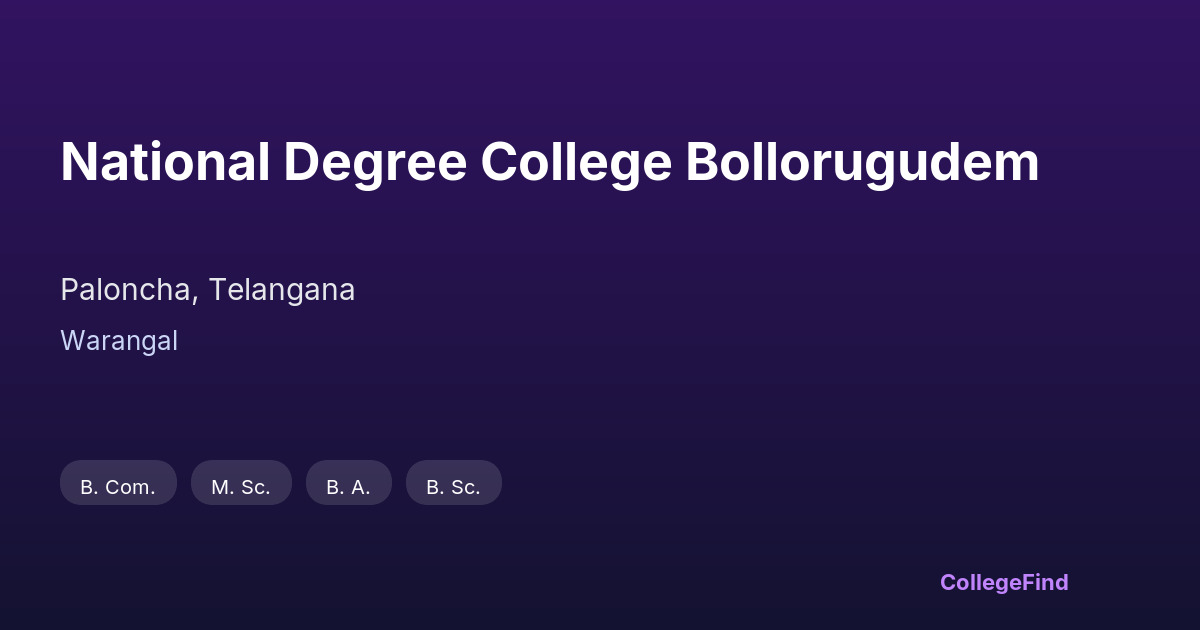Click the Warangal district label

[119, 341]
